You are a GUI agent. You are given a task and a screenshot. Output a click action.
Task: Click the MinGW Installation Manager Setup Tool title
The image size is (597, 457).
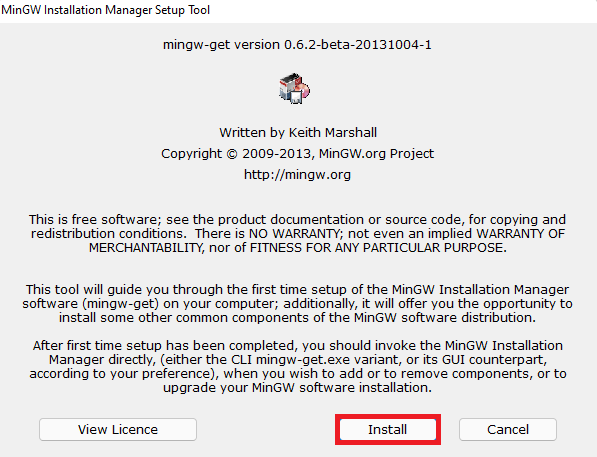coord(105,10)
